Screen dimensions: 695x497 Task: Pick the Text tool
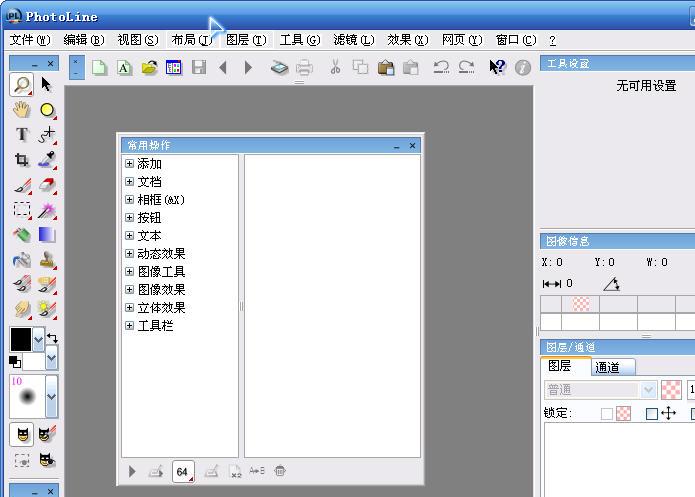coord(21,135)
